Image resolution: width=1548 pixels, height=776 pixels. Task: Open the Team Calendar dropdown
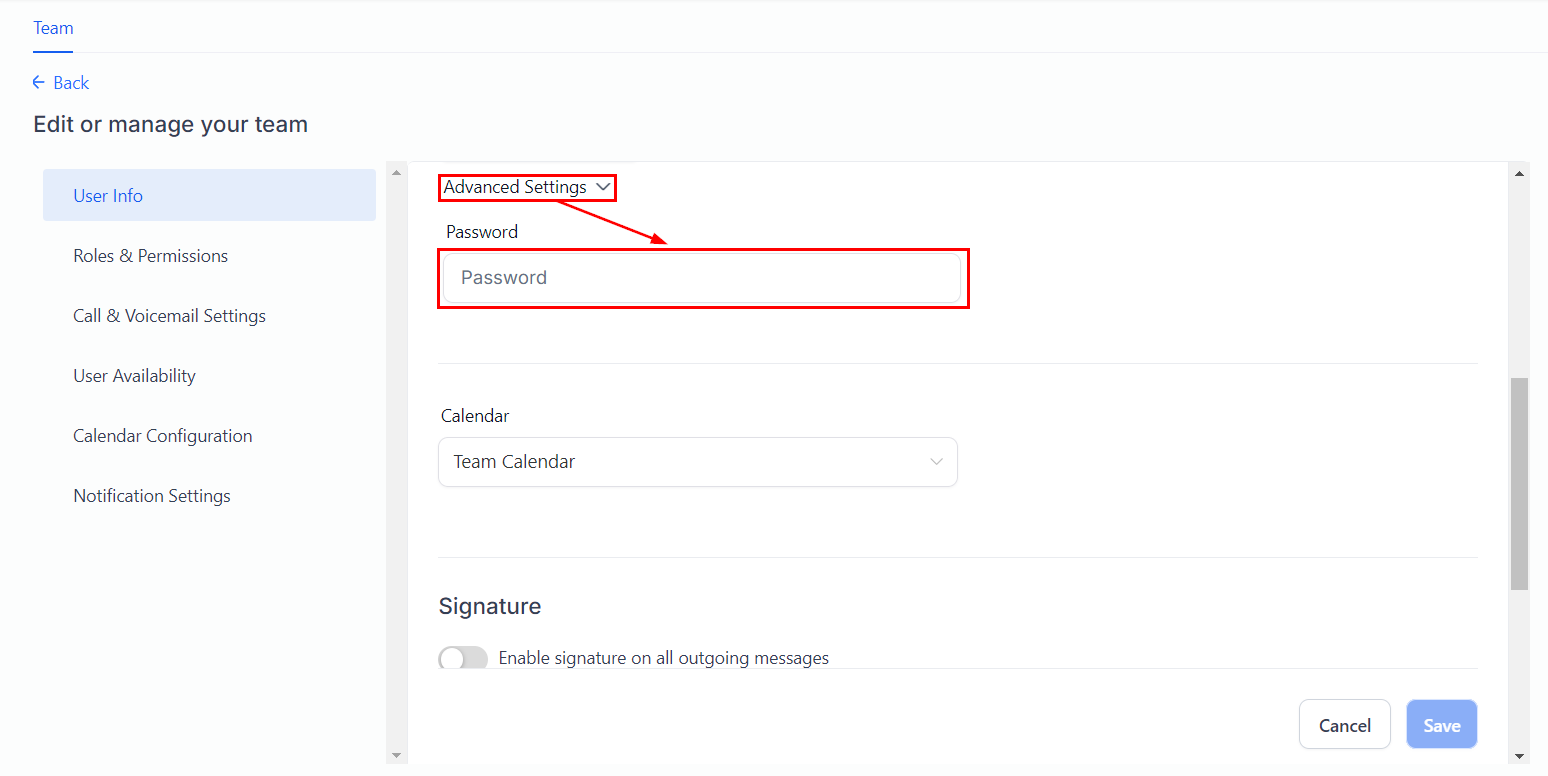point(697,462)
